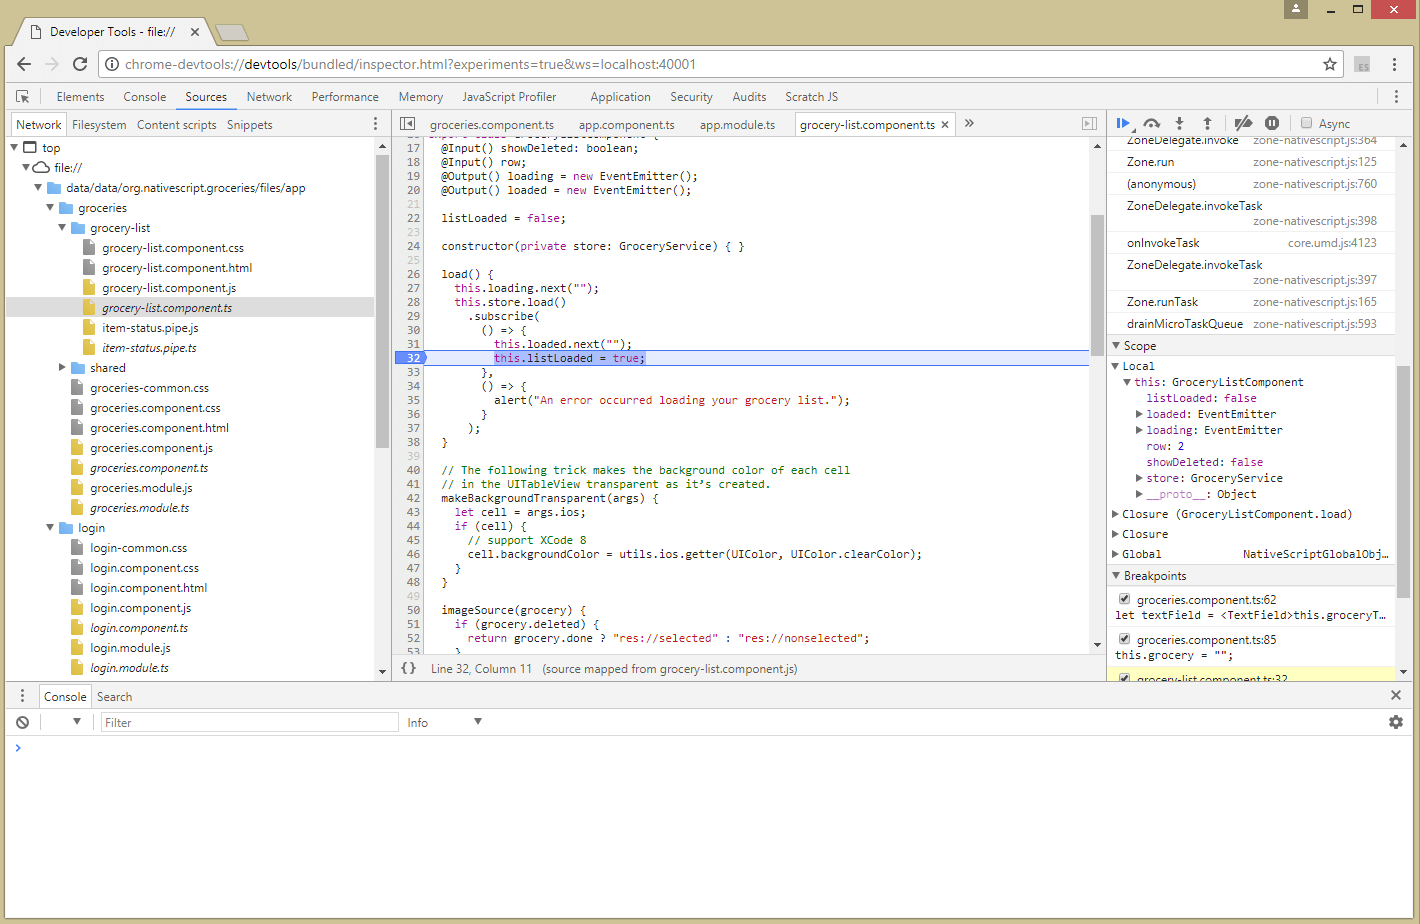Image resolution: width=1420 pixels, height=924 pixels.
Task: Open DevTools customize menu dots
Action: point(1396,97)
